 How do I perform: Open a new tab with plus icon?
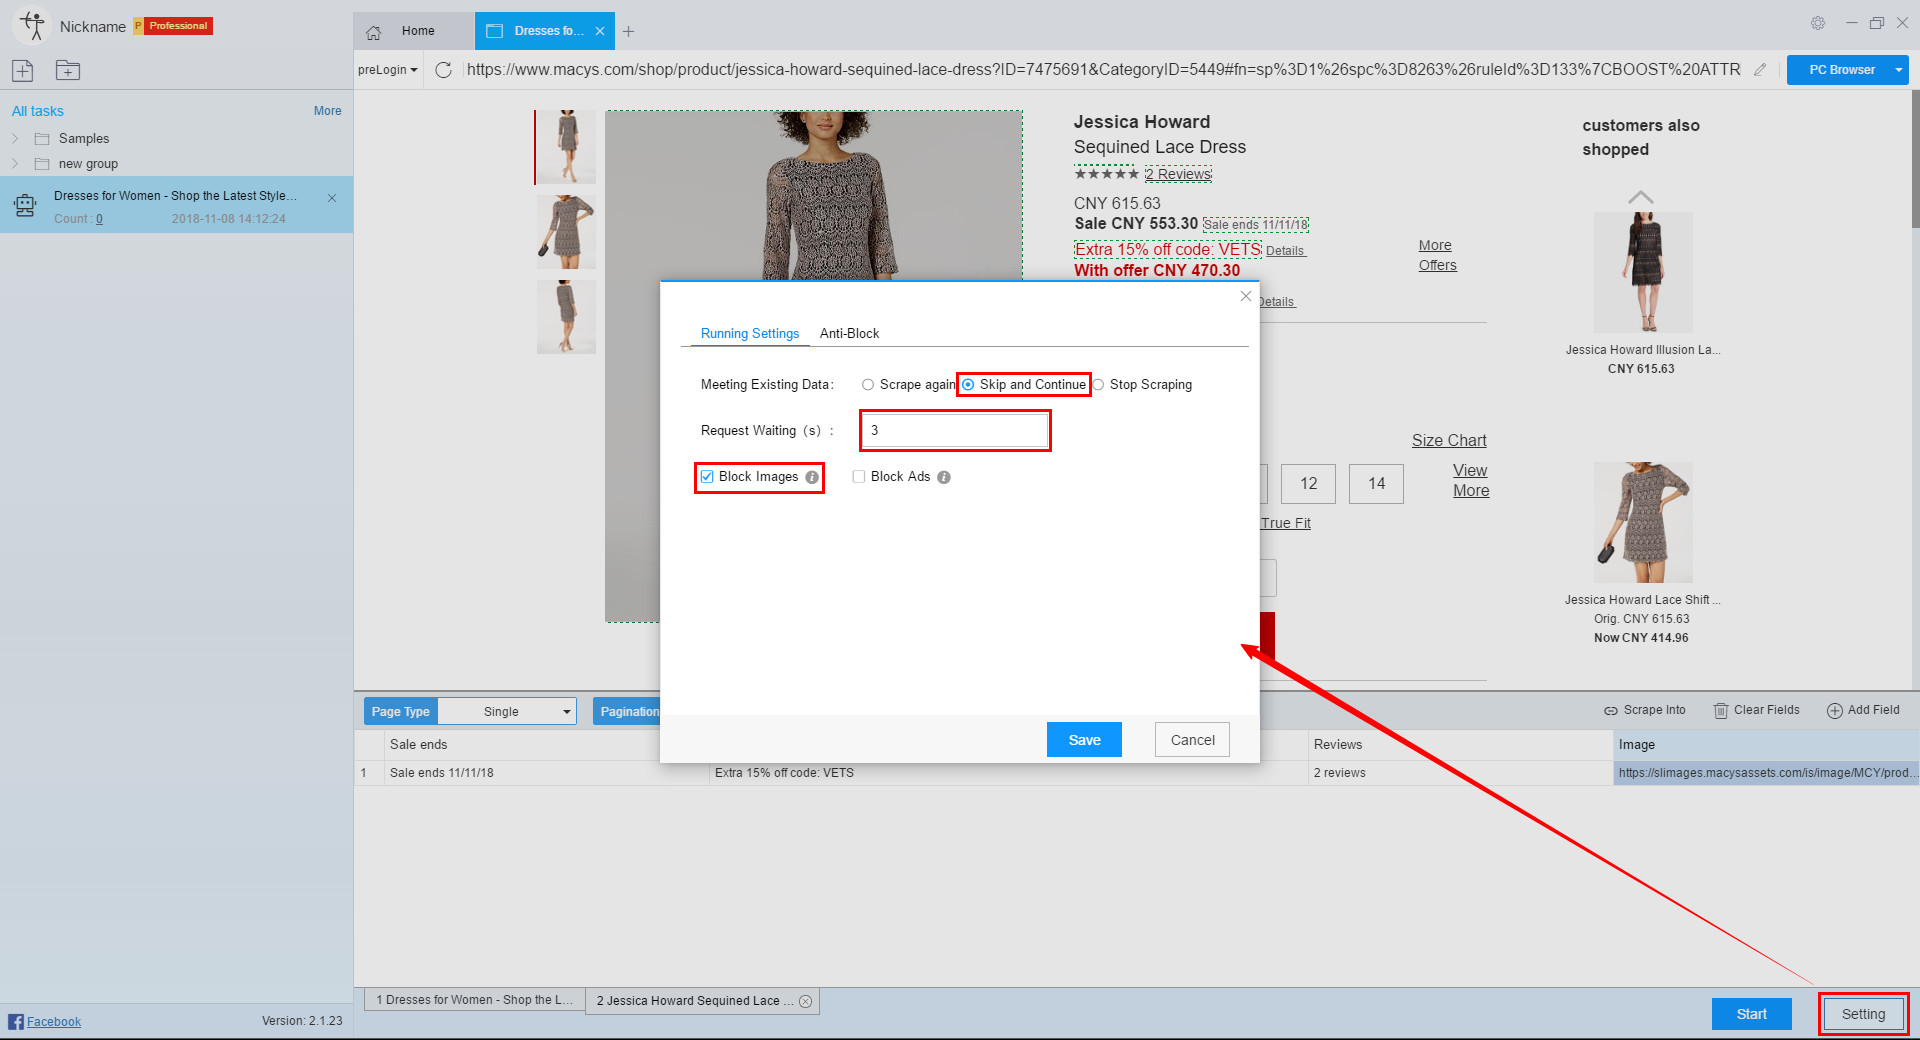click(x=628, y=31)
